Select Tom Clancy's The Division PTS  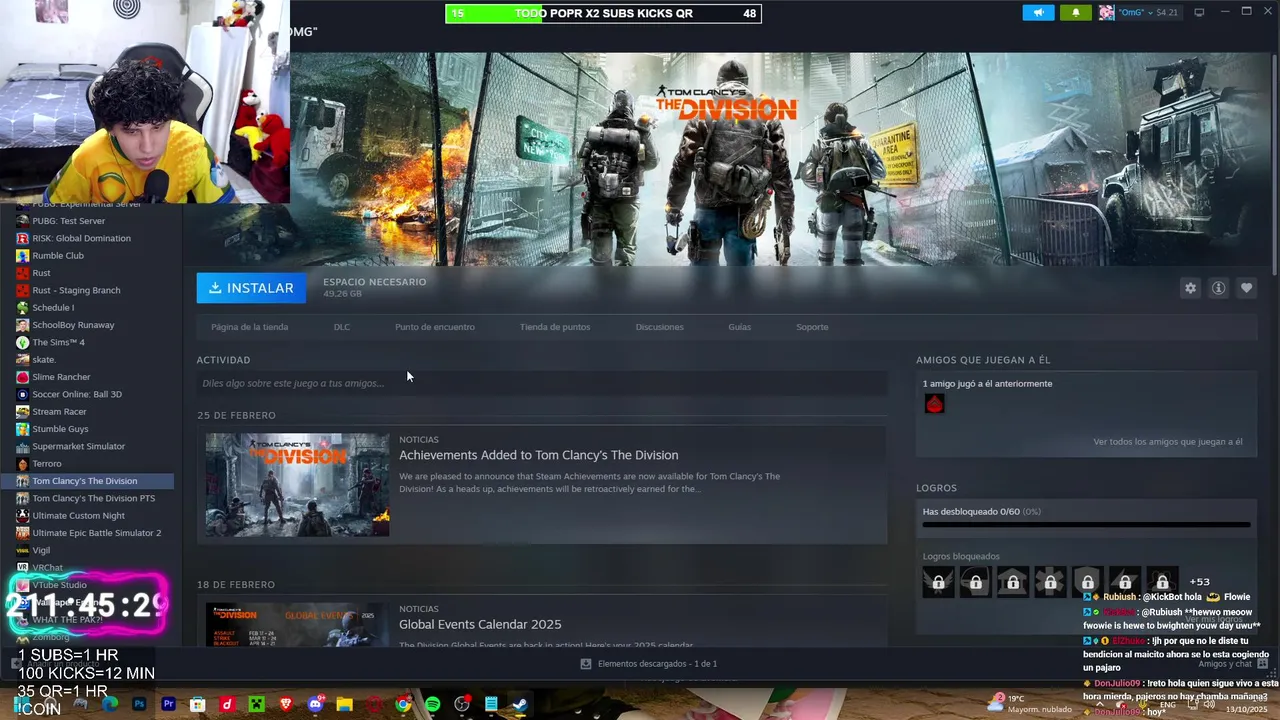(x=93, y=498)
